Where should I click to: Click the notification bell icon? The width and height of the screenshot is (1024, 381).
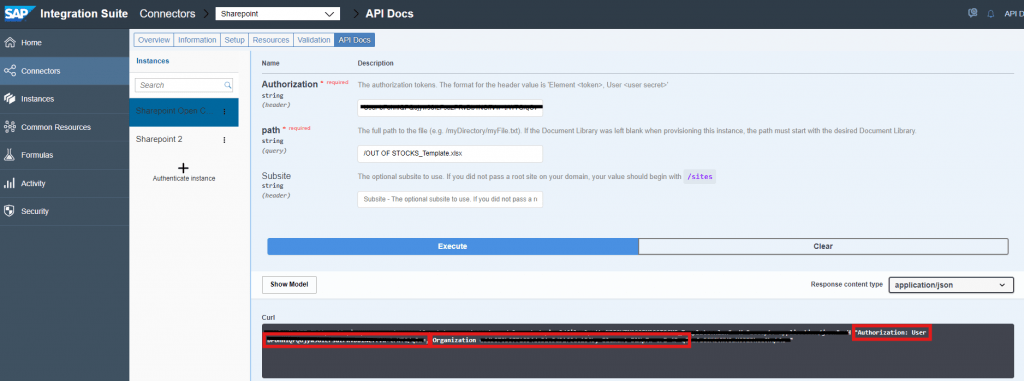pos(991,14)
